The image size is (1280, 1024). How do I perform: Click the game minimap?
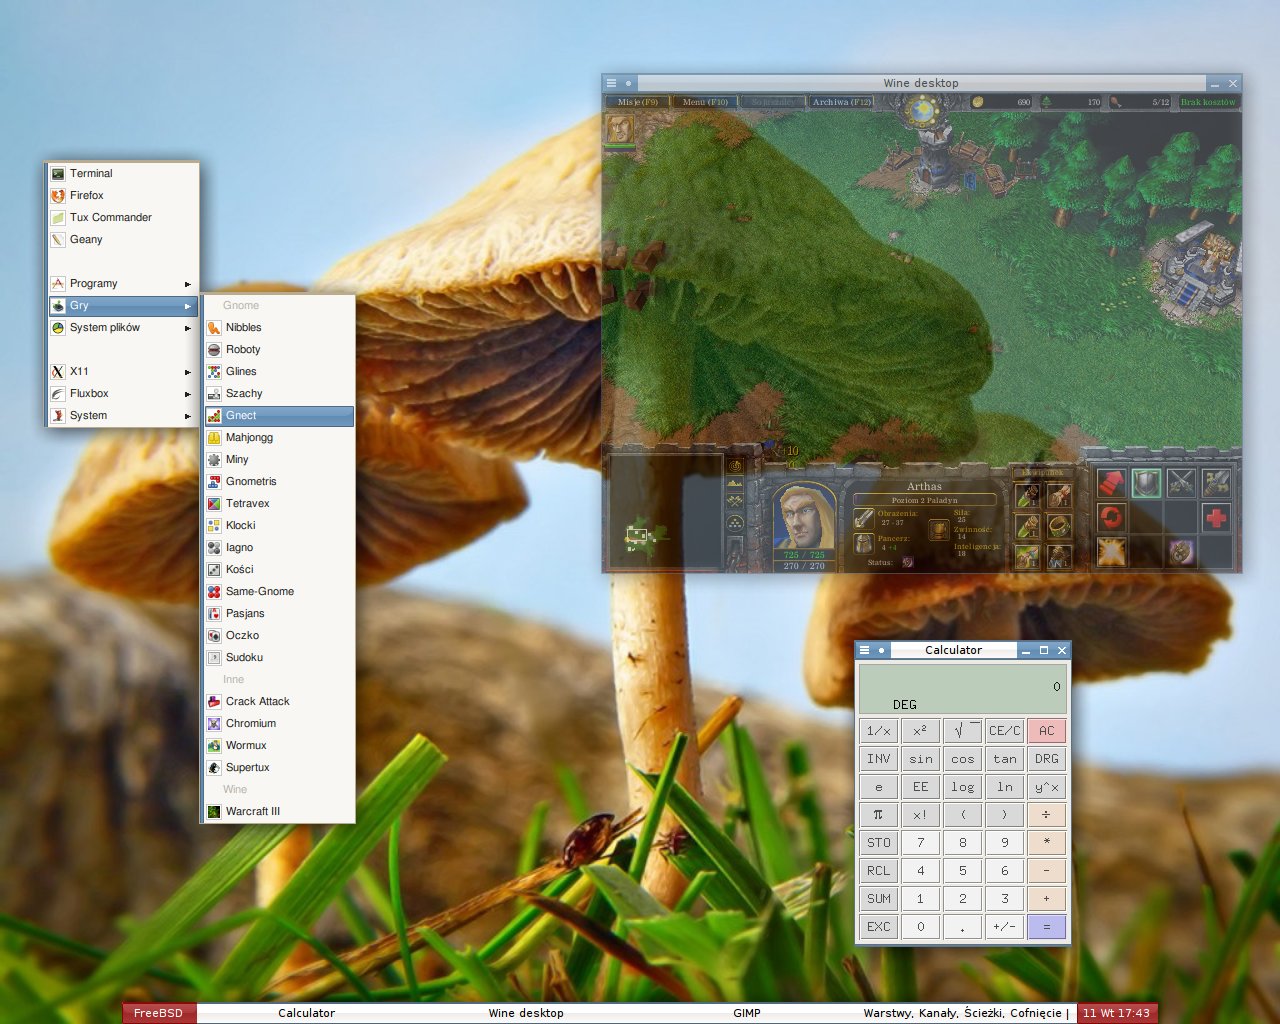coord(664,512)
